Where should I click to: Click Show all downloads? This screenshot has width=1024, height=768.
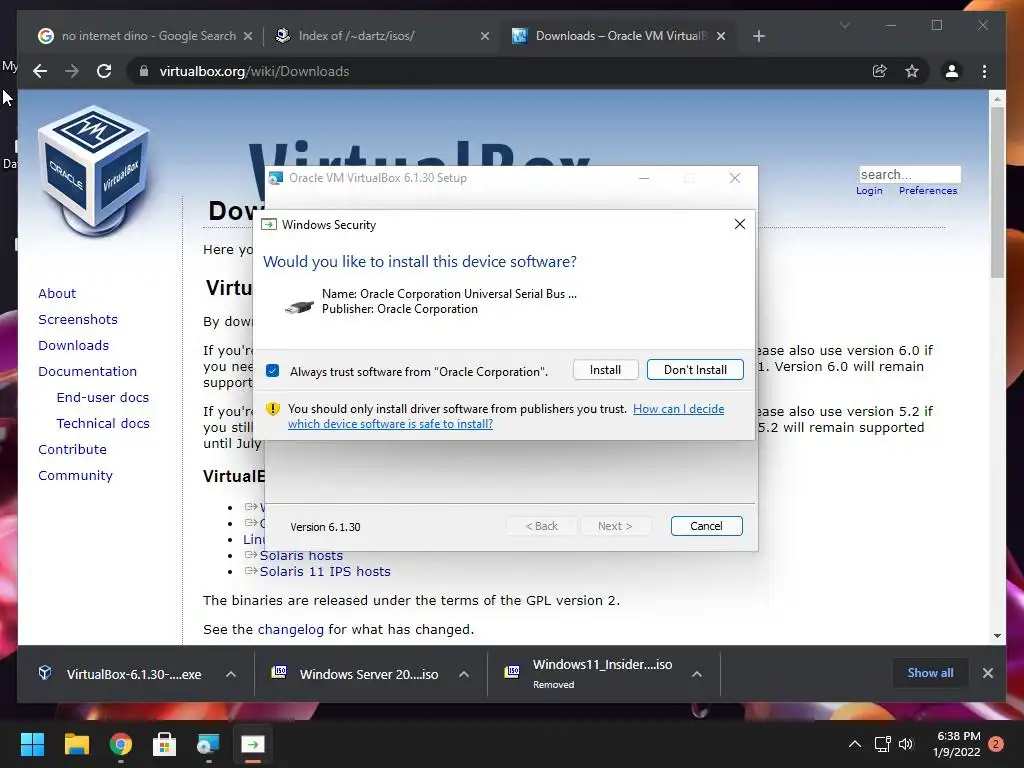coord(931,673)
